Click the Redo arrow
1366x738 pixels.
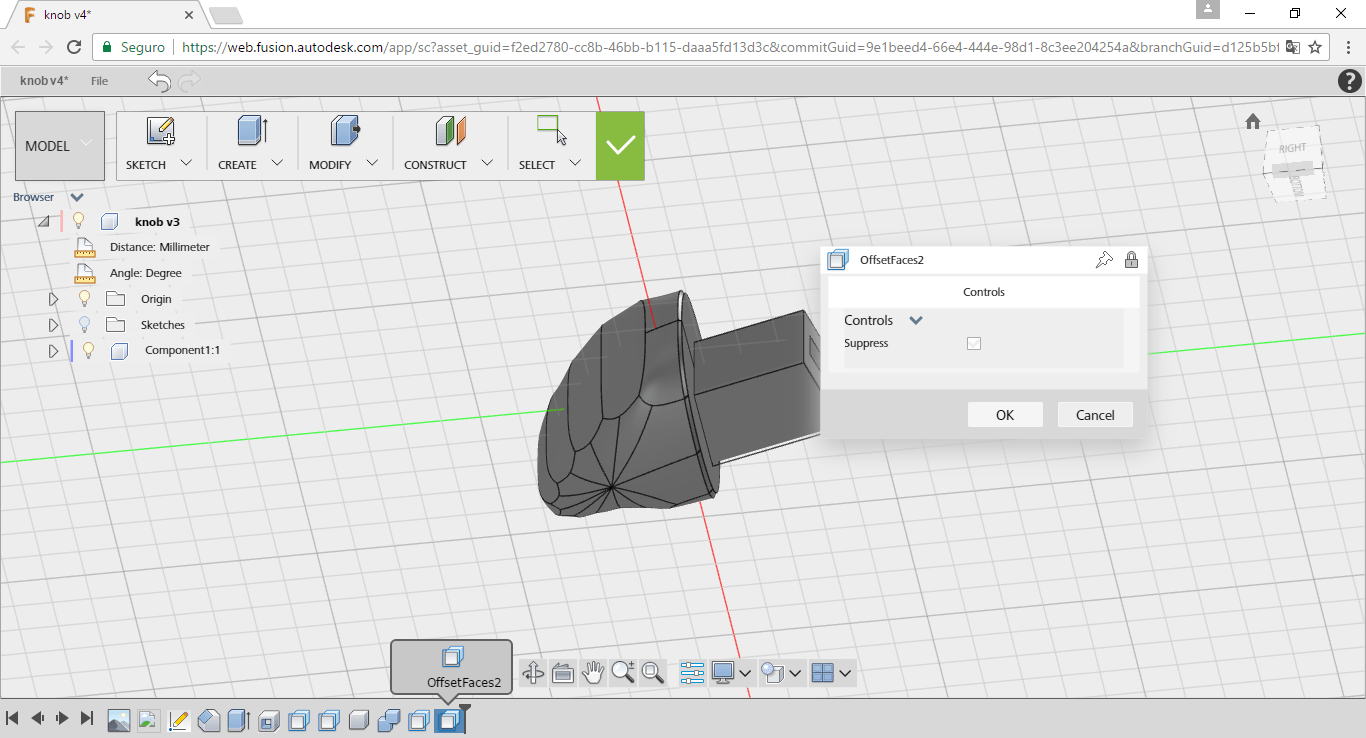coord(189,81)
